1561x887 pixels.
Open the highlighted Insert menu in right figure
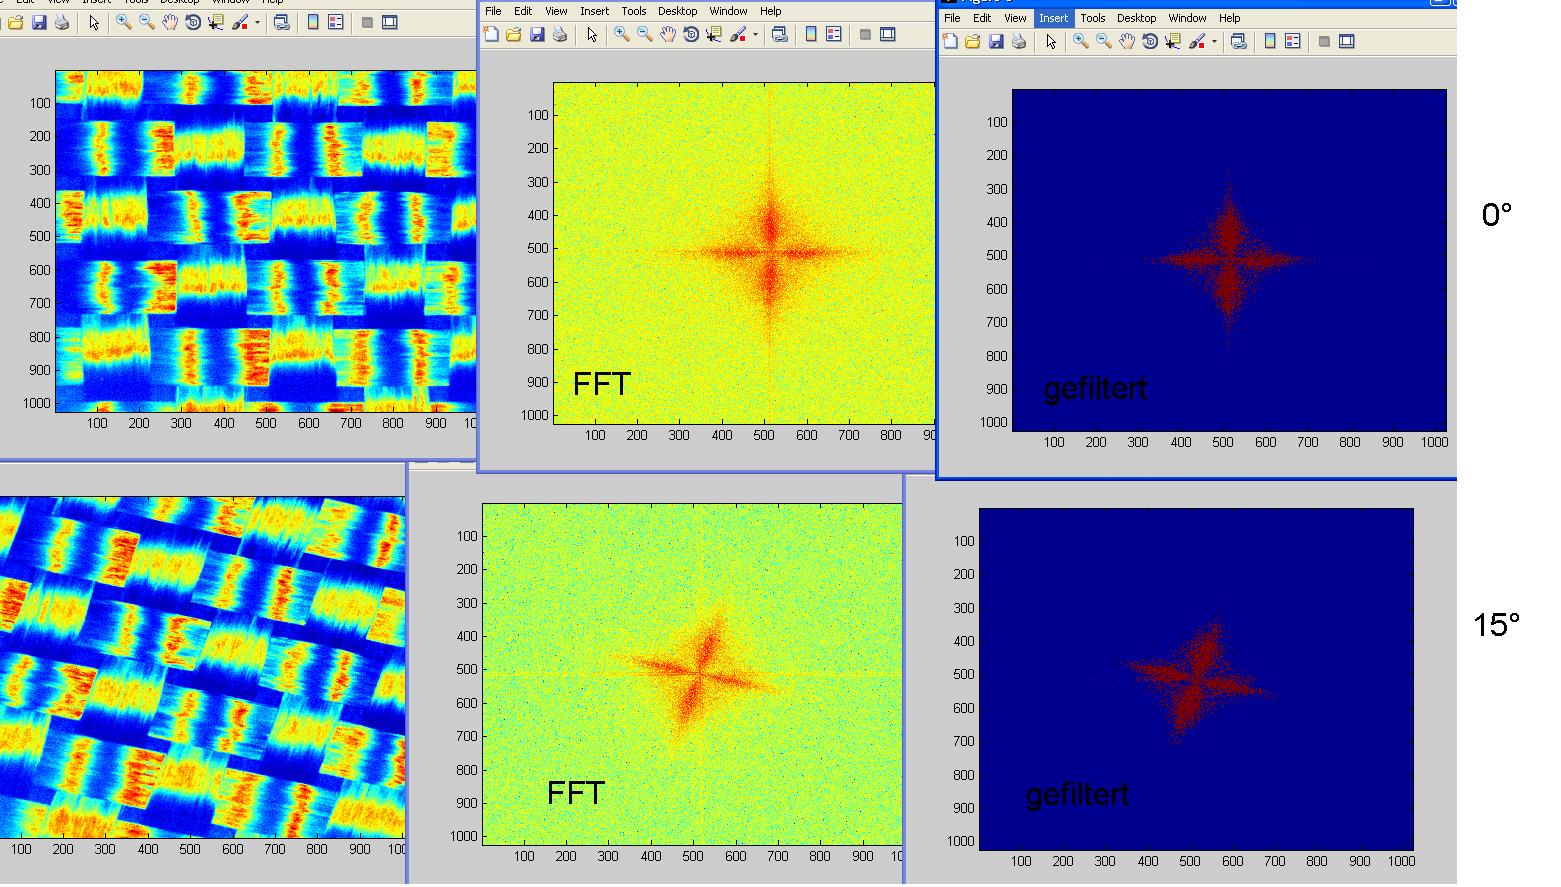[1053, 18]
